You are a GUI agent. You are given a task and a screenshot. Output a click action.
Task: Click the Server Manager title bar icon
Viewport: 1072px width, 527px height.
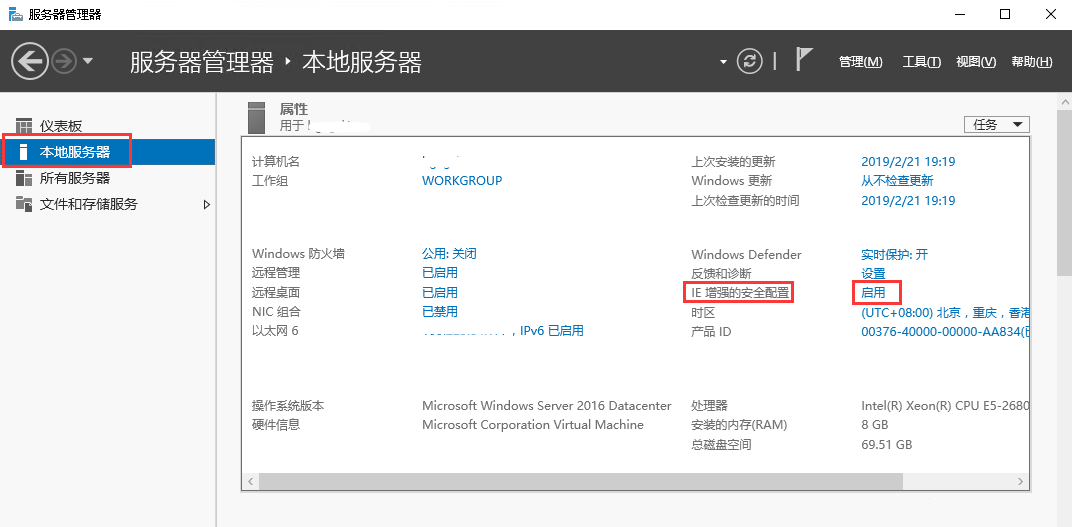pos(14,14)
